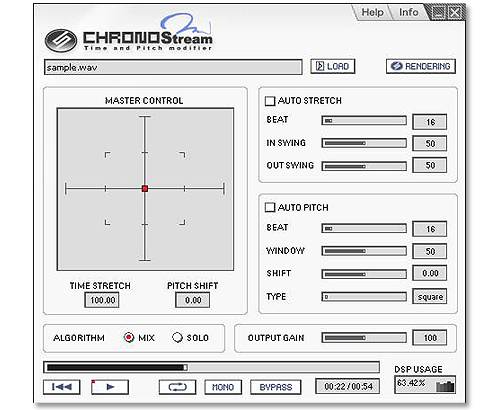Click the red master control handle
The image size is (500, 410).
click(x=145, y=189)
